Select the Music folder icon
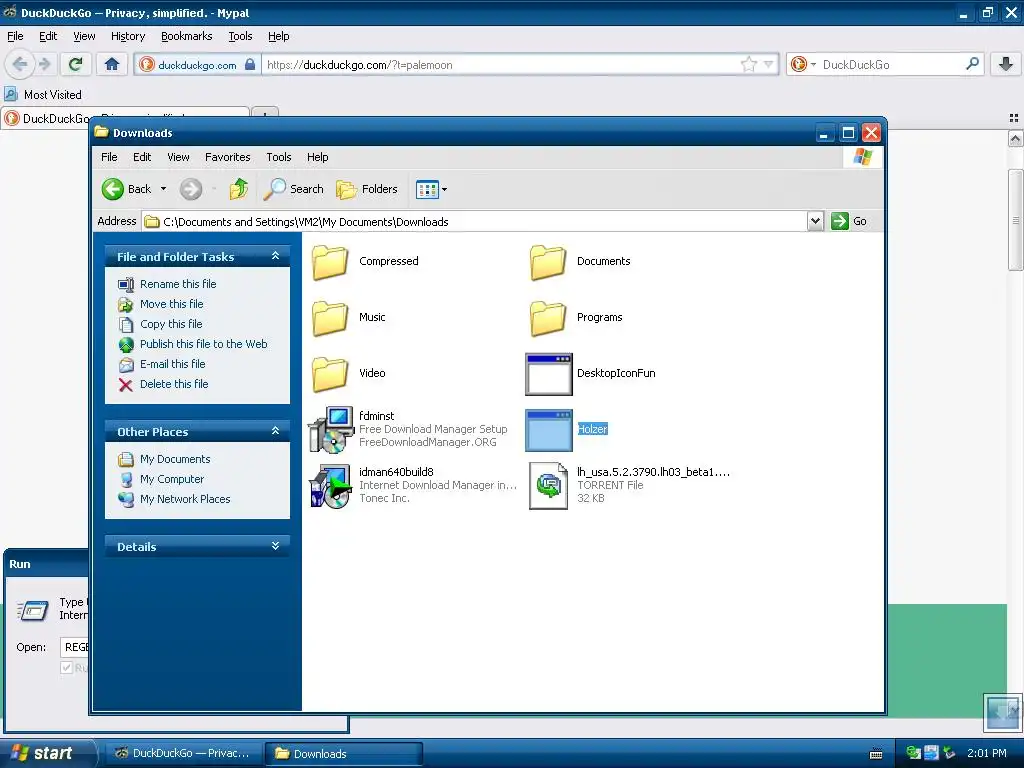Screen dimensions: 1024x768 pyautogui.click(x=330, y=318)
